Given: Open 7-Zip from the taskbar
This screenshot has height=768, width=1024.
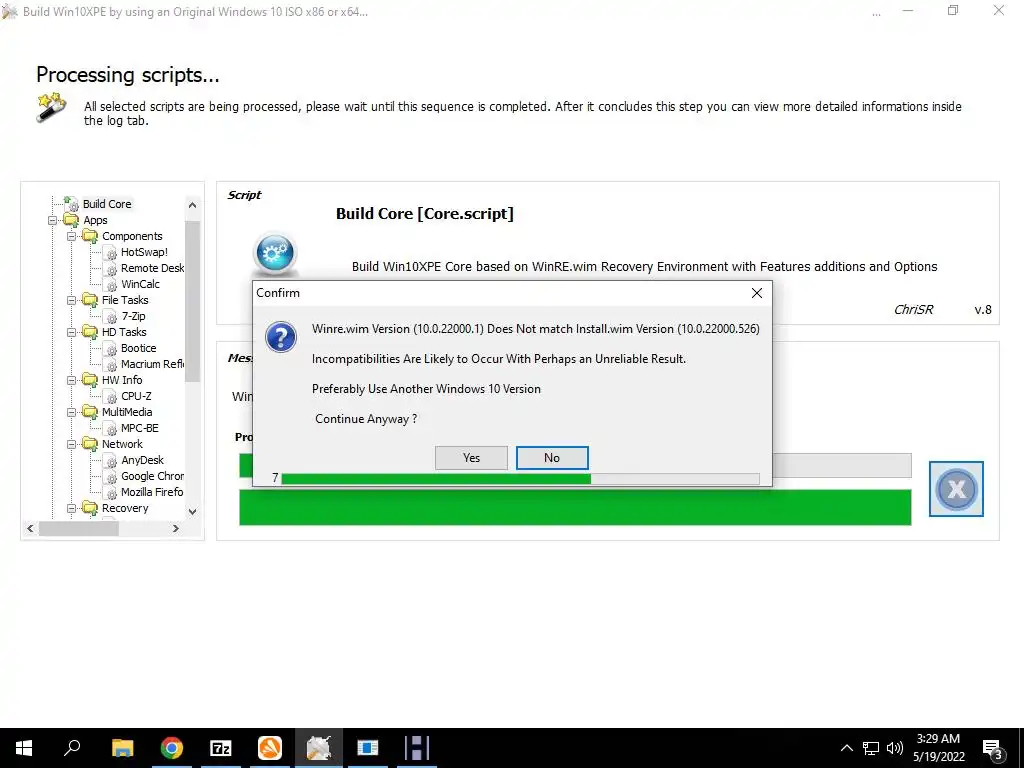Looking at the screenshot, I should pyautogui.click(x=221, y=748).
